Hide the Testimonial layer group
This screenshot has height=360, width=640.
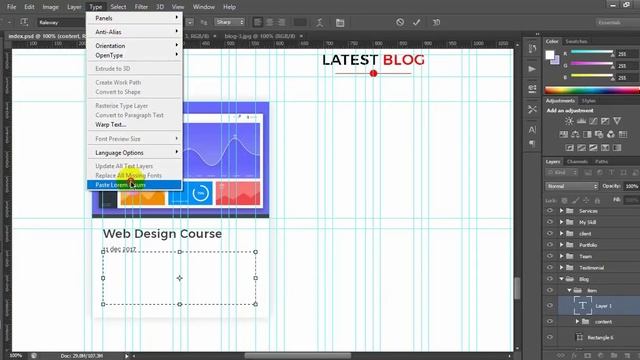tap(549, 268)
